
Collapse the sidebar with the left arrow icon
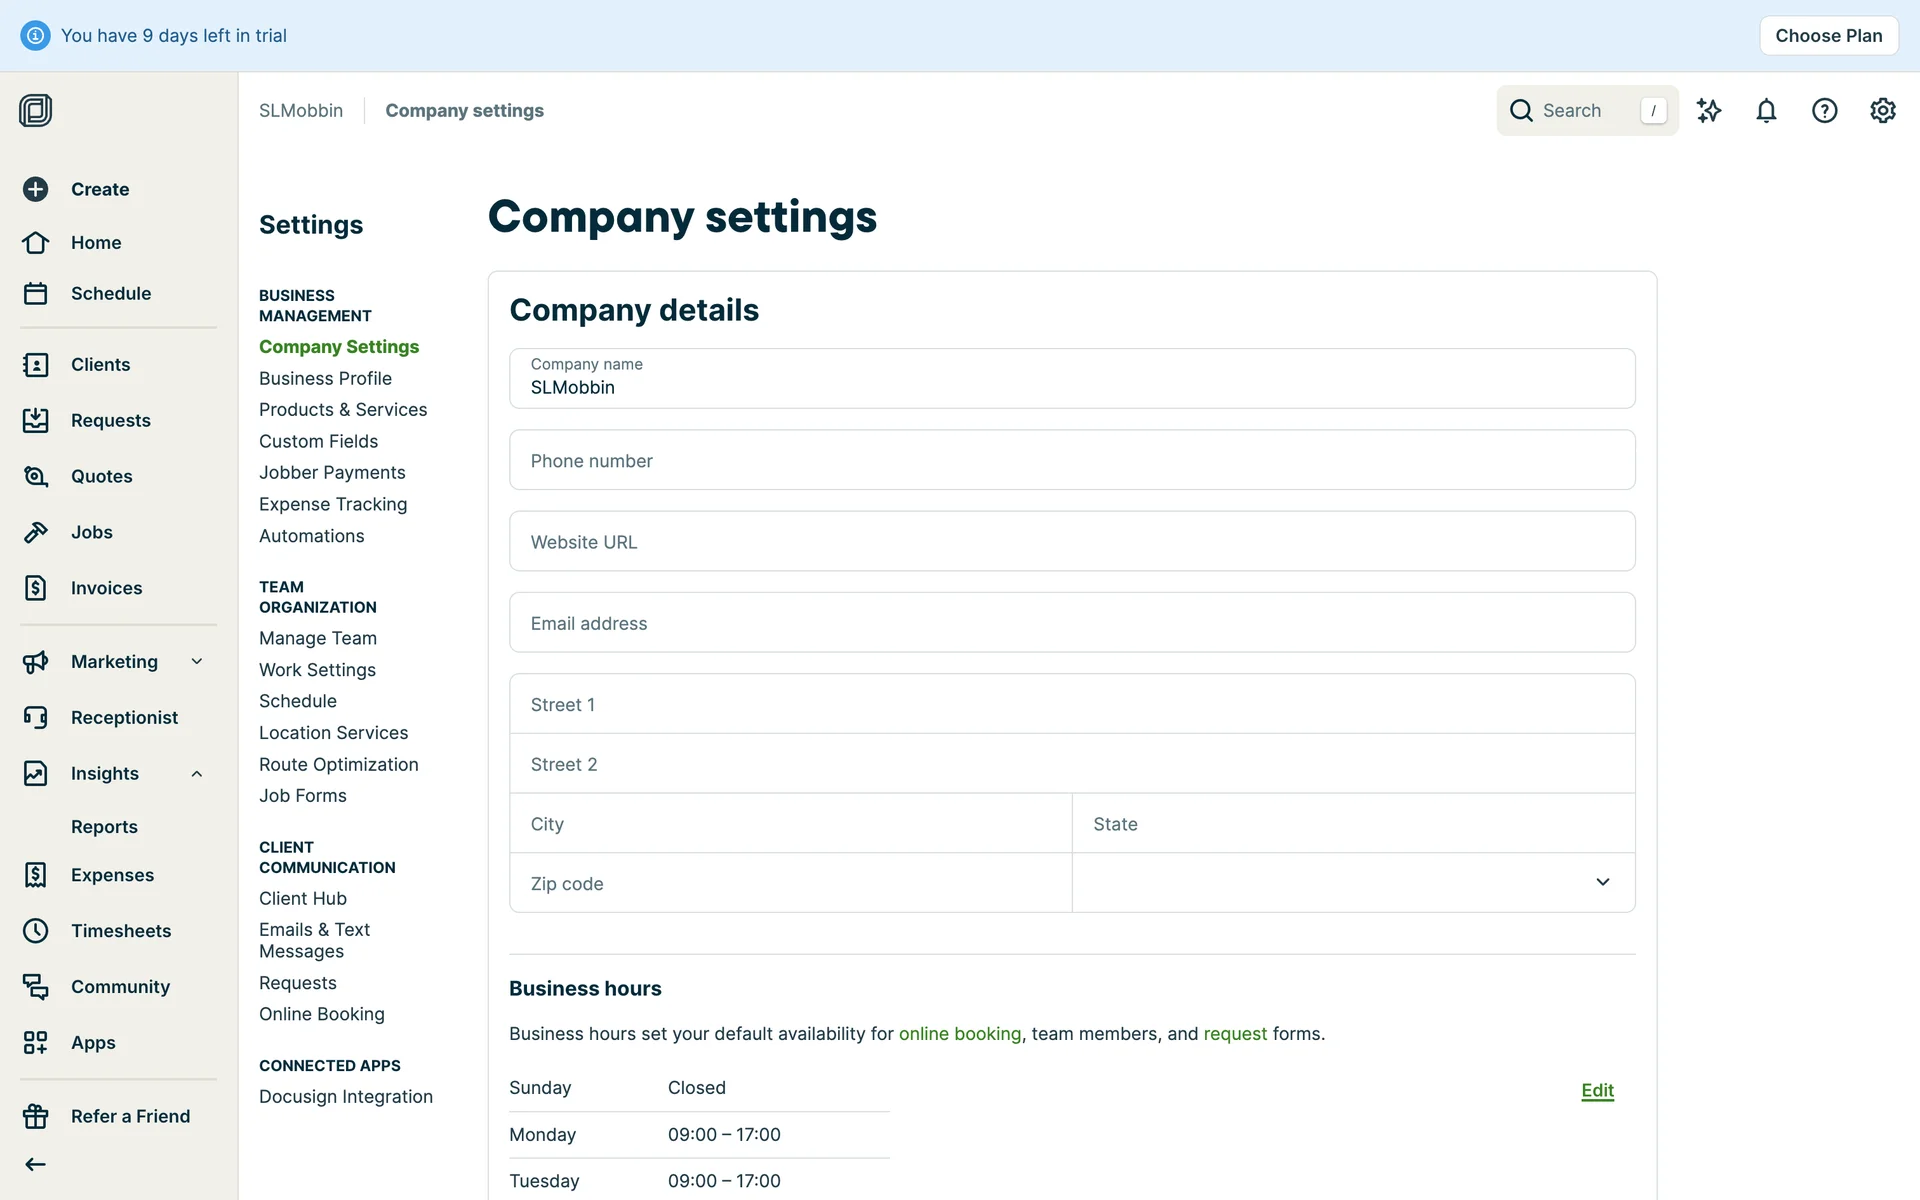tap(36, 1164)
